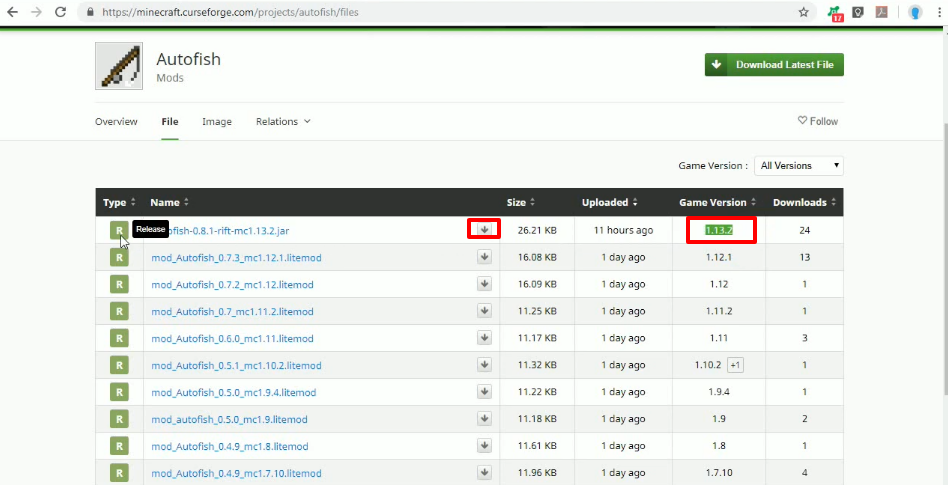This screenshot has height=485, width=948.
Task: Download mod_autofish_0.5.0_mc1.9.litemod via arrow
Action: (x=484, y=418)
